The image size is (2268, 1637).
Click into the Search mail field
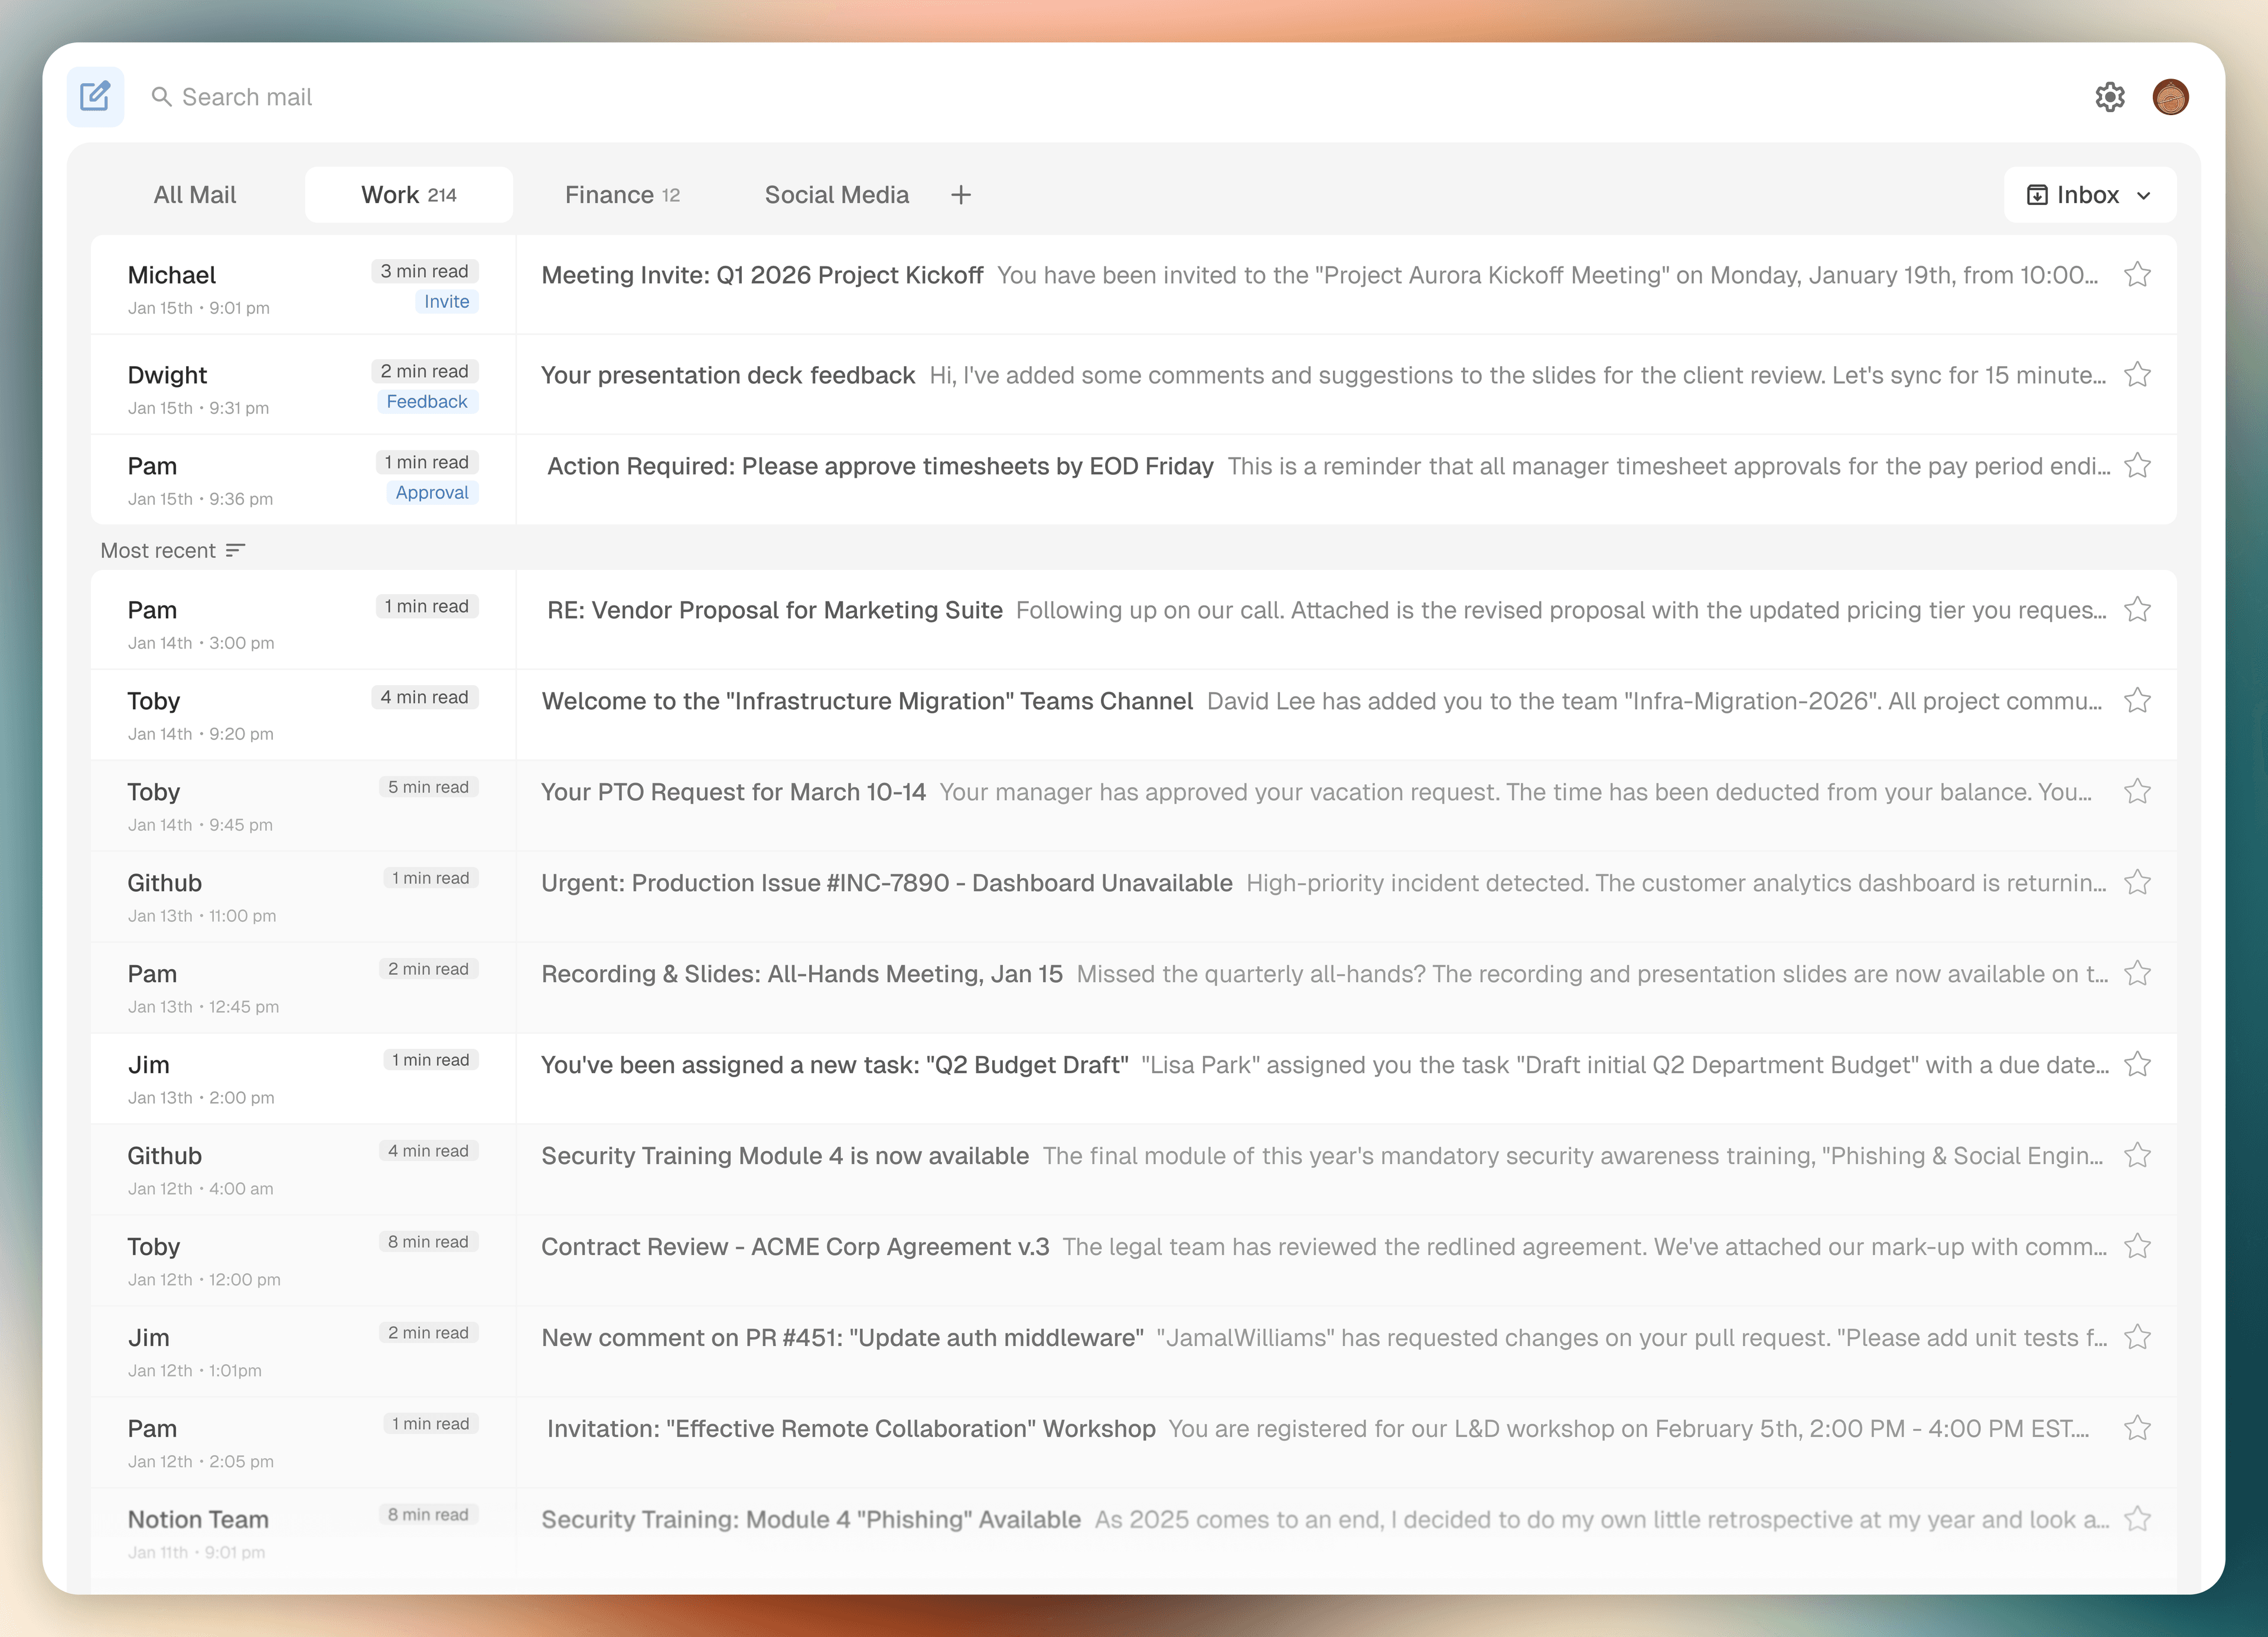(x=600, y=97)
